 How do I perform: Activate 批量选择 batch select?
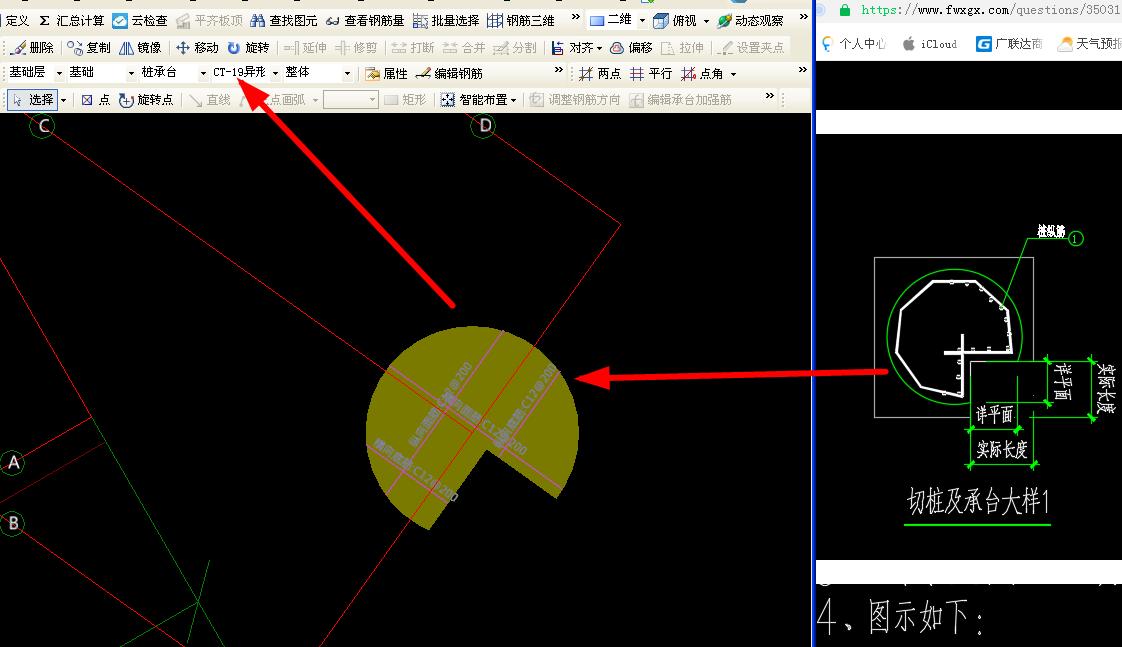coord(447,21)
